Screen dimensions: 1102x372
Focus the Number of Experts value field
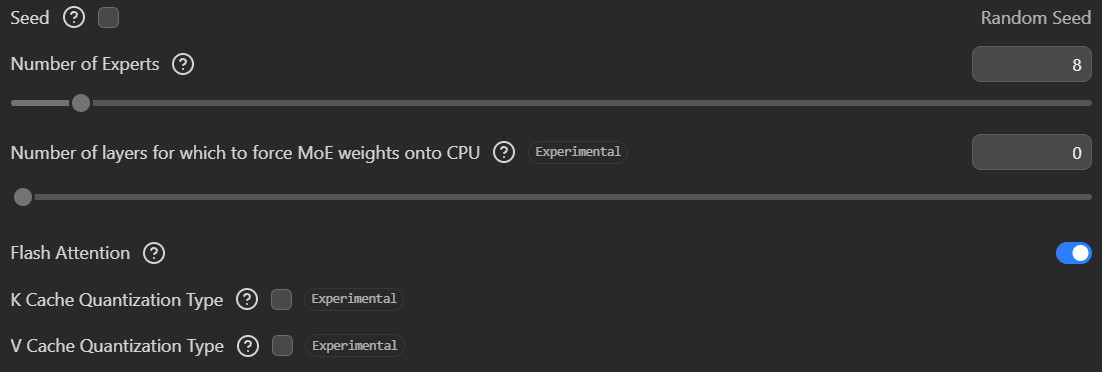point(1032,65)
